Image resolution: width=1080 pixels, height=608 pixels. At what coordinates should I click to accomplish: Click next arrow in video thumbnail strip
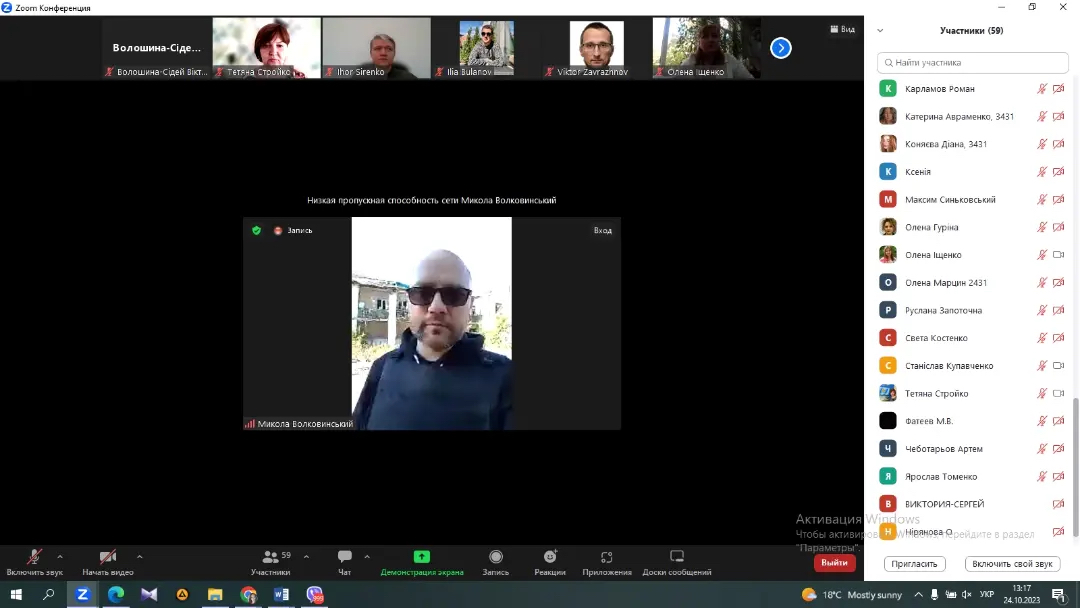[x=781, y=48]
